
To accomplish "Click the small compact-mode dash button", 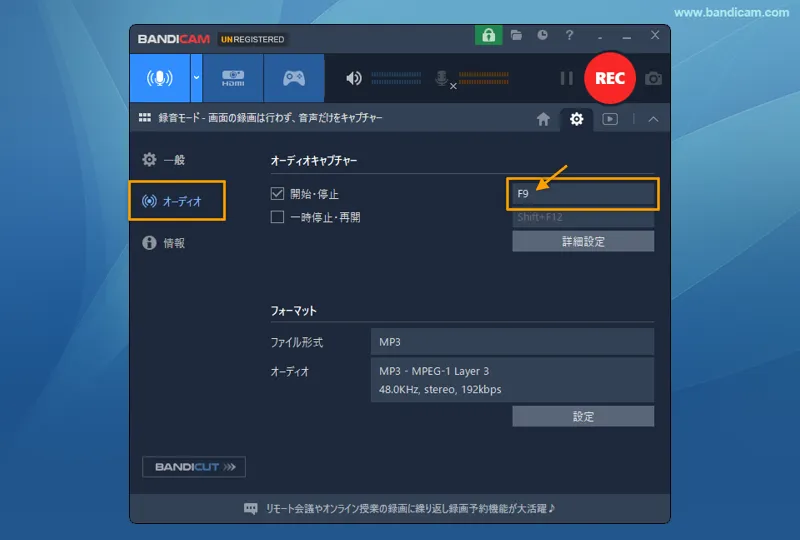I will pyautogui.click(x=600, y=37).
